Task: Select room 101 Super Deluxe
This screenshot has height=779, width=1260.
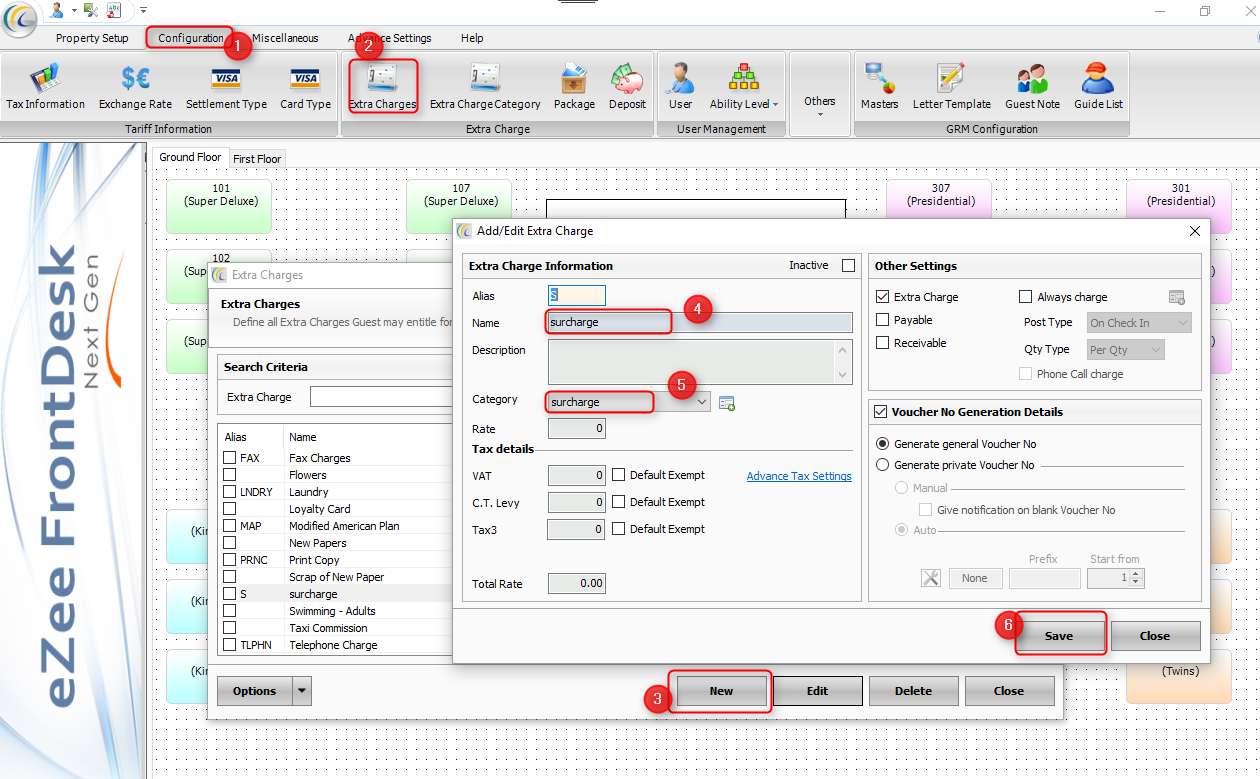Action: (218, 206)
